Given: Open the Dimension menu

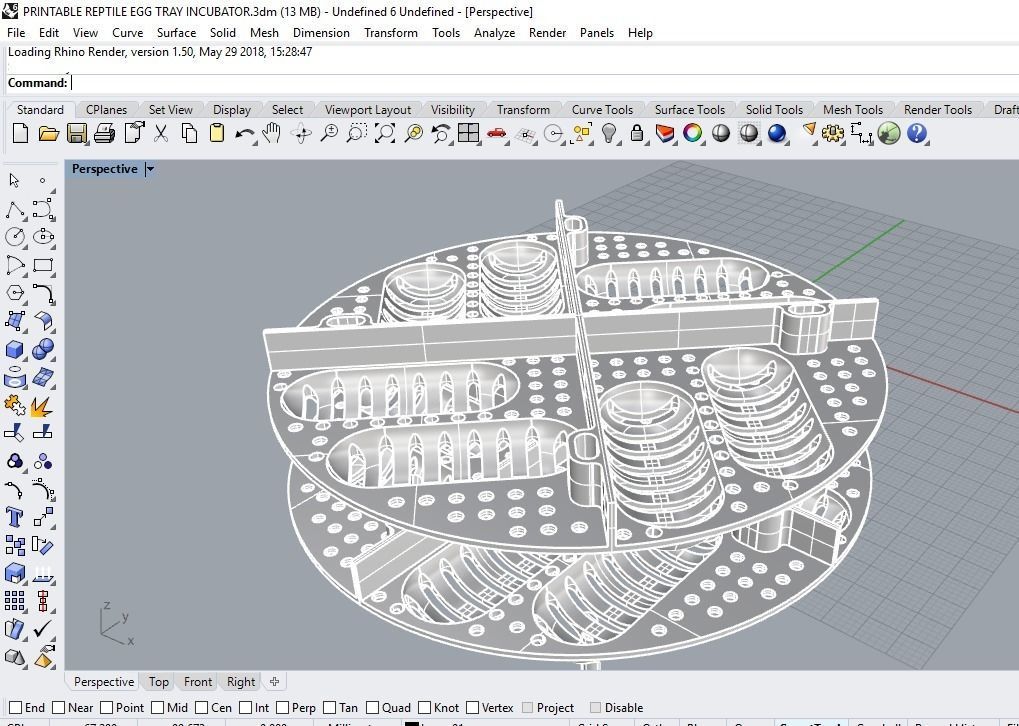Looking at the screenshot, I should coord(321,32).
